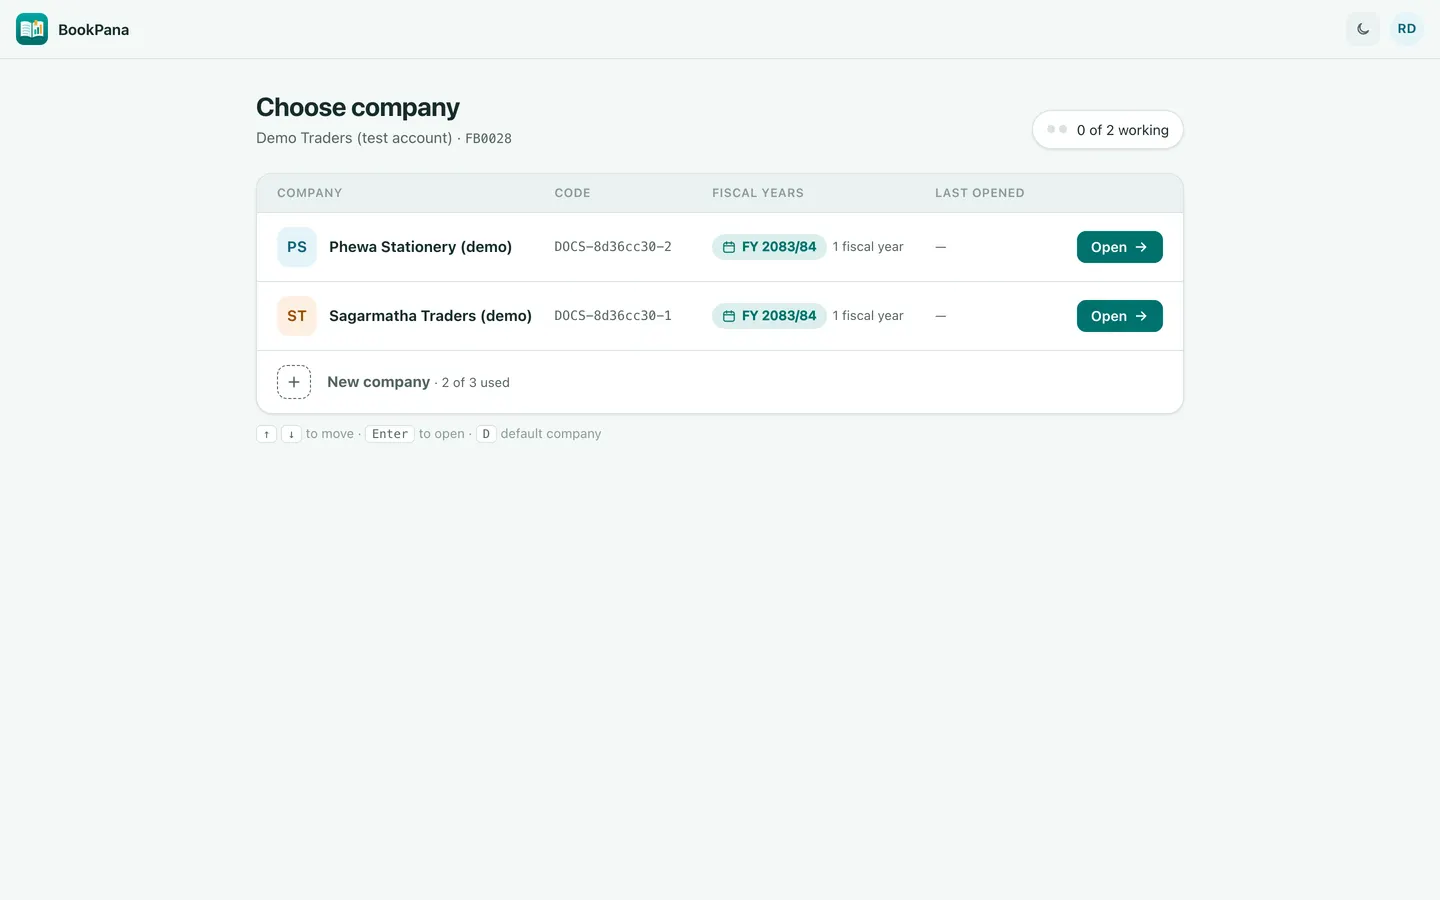Image resolution: width=1440 pixels, height=900 pixels.
Task: Click 'Phewa Stationery (demo)' name
Action: [x=420, y=247]
